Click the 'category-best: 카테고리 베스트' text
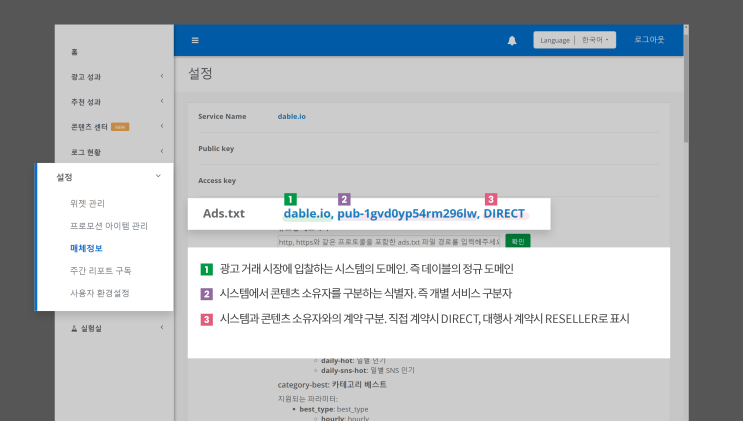The height and width of the screenshot is (421, 743). point(332,384)
